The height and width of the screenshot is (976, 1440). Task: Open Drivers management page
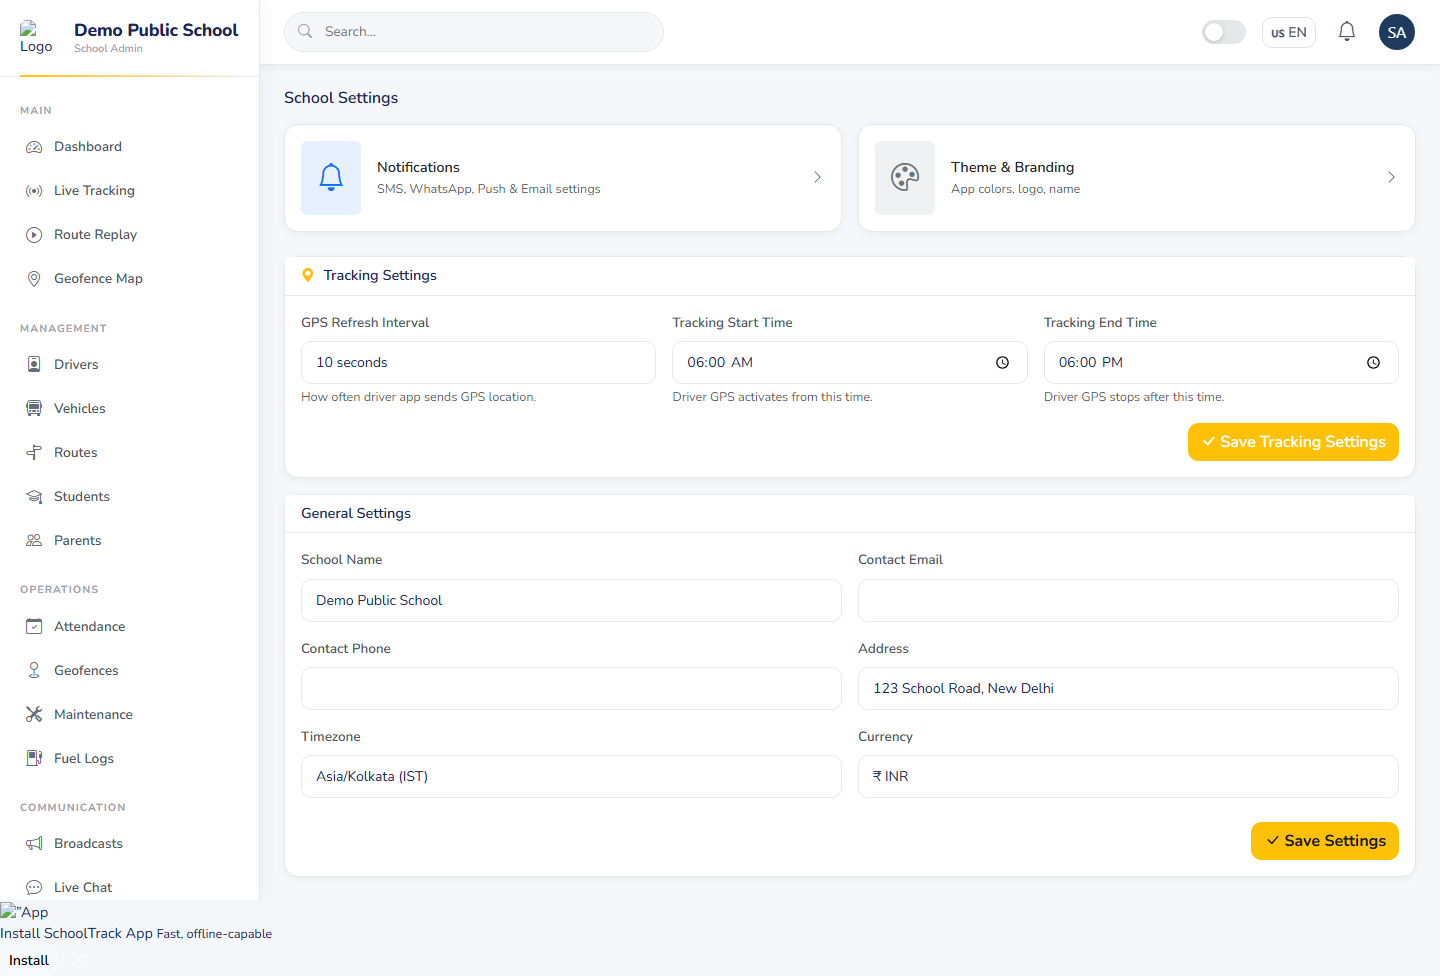coord(130,365)
